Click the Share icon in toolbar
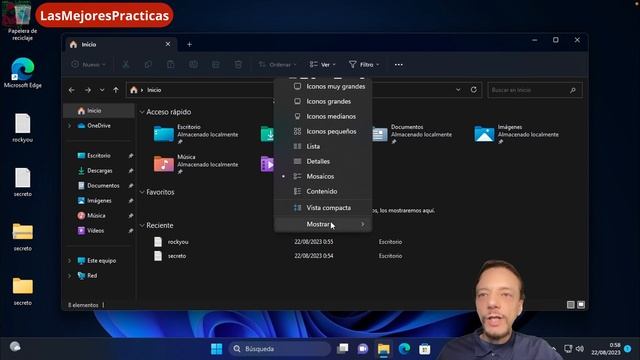 tap(216, 64)
